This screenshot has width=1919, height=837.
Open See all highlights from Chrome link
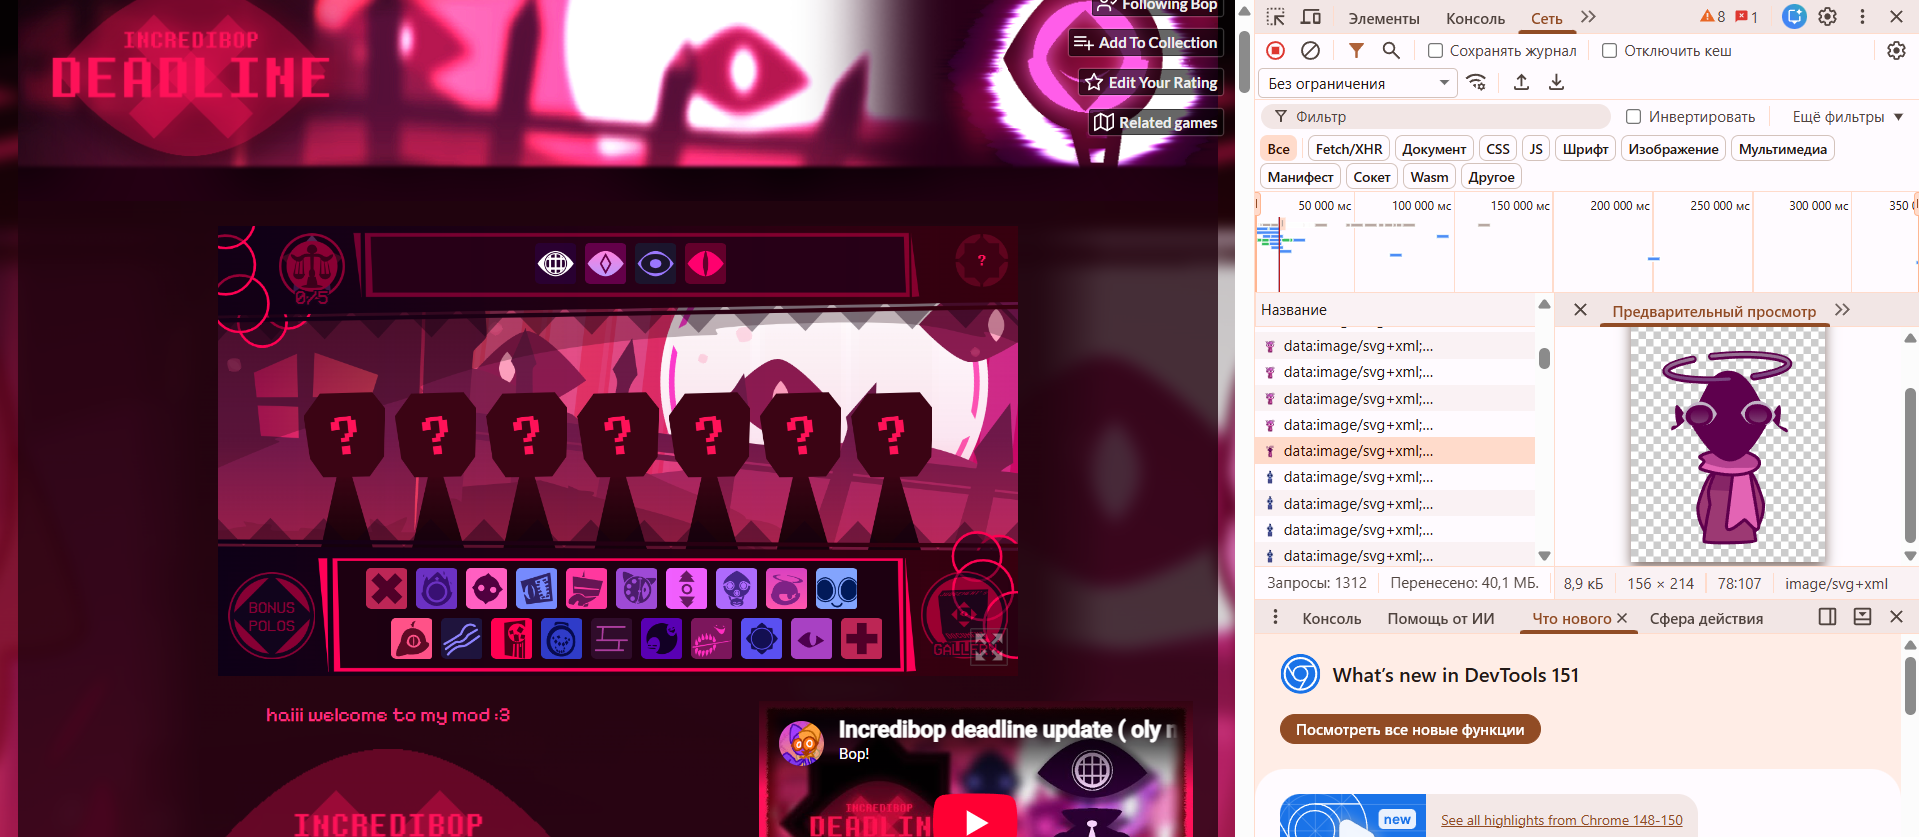1561,820
